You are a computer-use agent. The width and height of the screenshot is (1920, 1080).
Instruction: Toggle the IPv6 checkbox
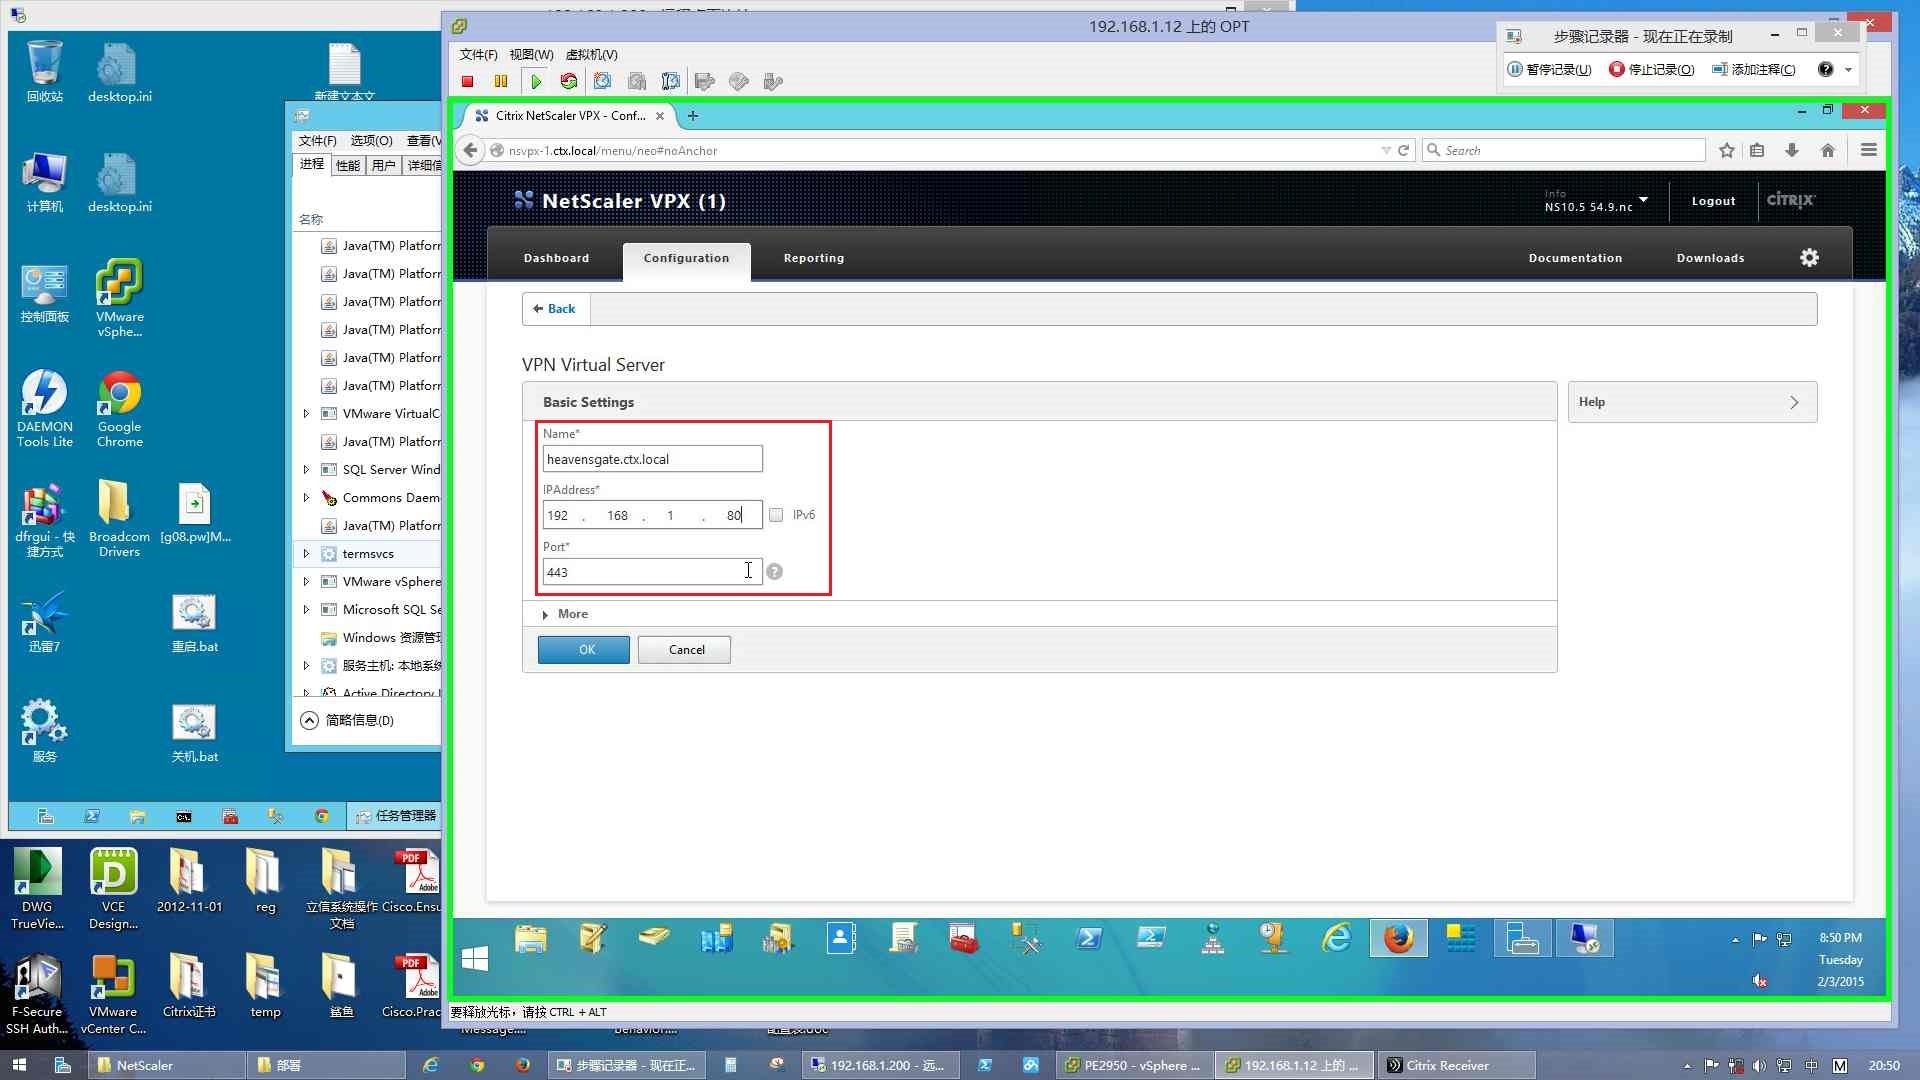tap(776, 515)
